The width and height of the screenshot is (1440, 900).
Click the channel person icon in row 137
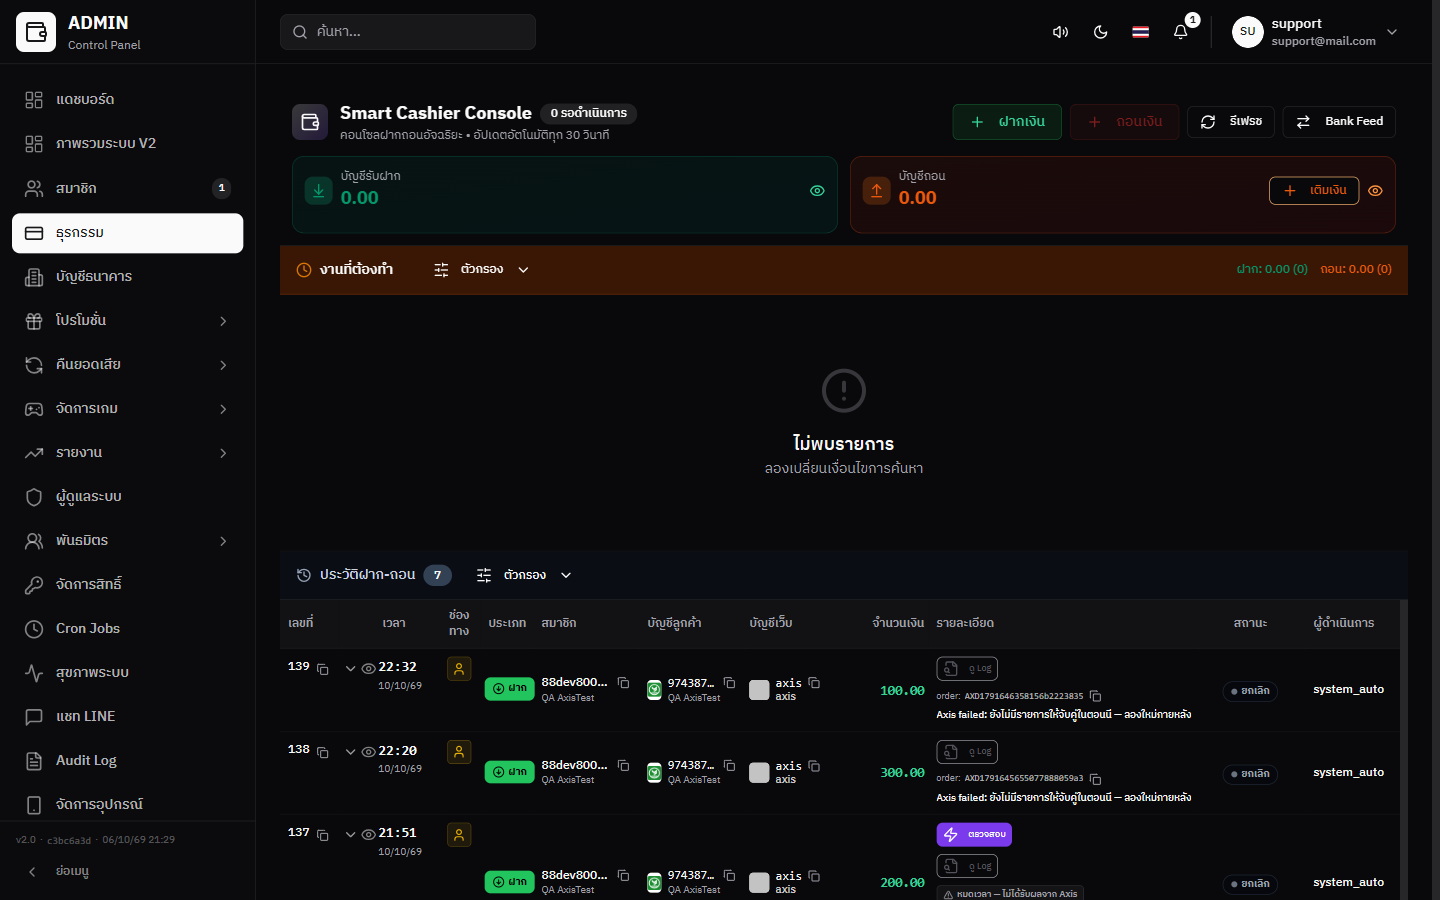tap(459, 835)
